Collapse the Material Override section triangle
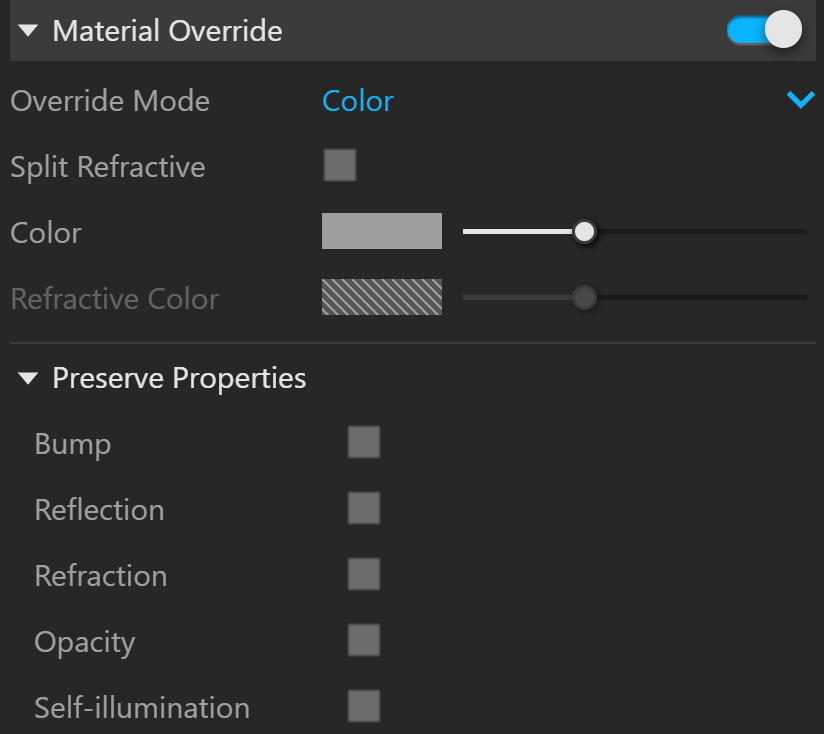The height and width of the screenshot is (734, 824). [x=28, y=30]
